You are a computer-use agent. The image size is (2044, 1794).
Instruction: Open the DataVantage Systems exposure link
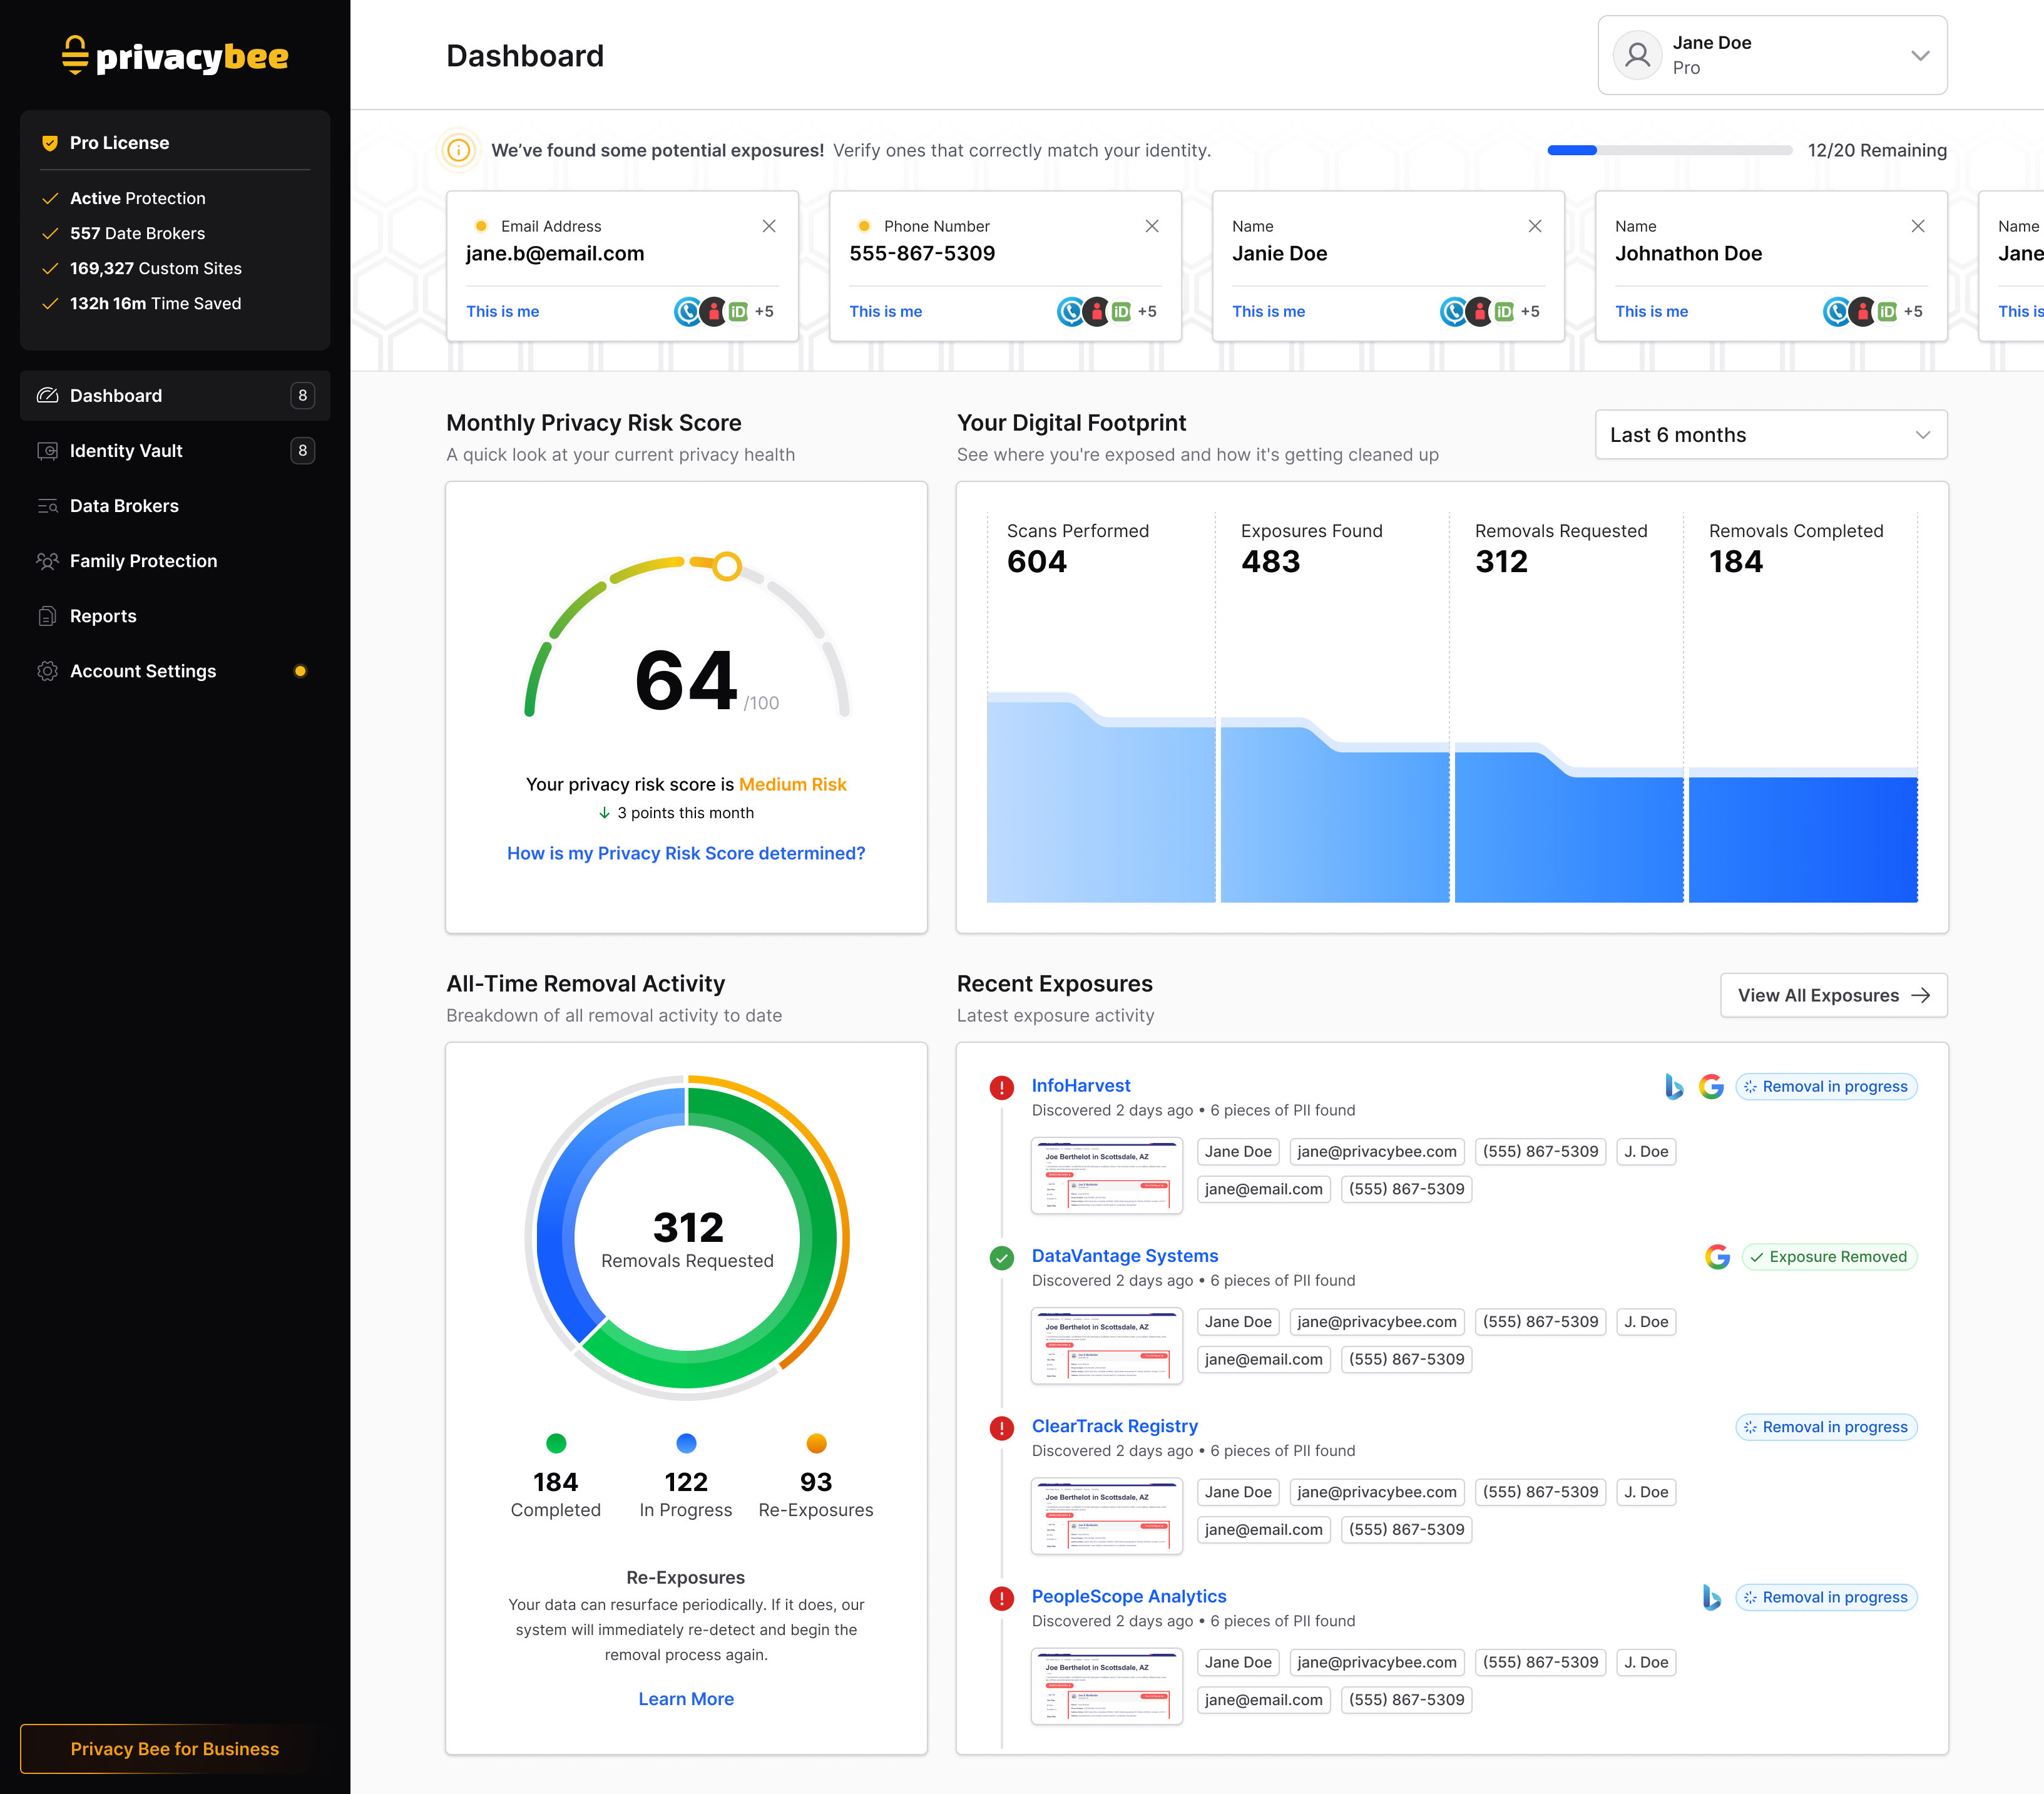(1125, 1256)
